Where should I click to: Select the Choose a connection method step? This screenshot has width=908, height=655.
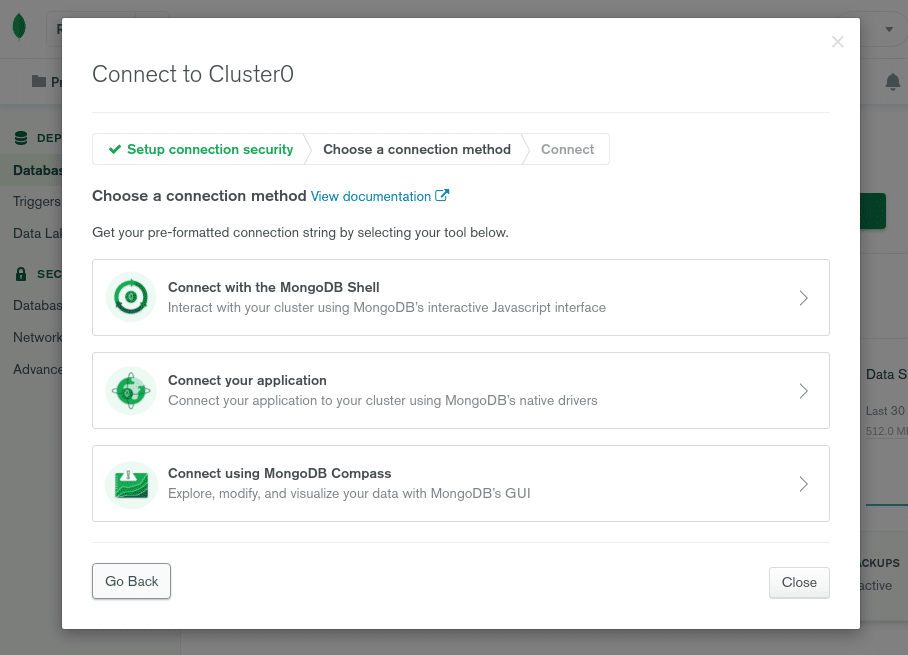(x=416, y=149)
